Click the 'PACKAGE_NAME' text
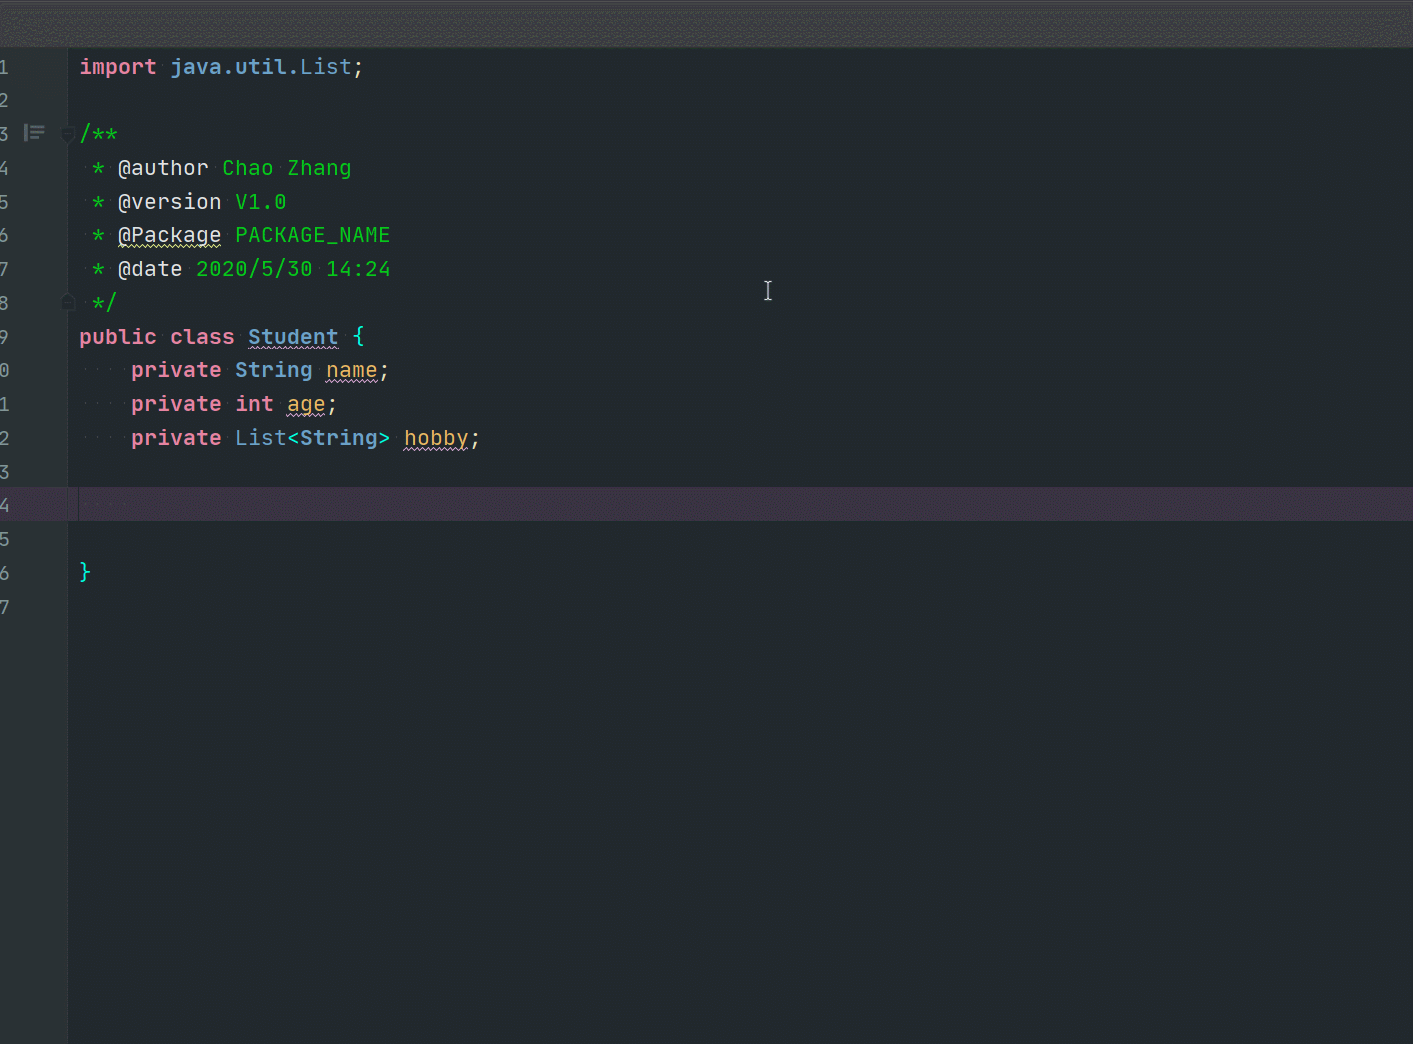This screenshot has width=1413, height=1044. click(313, 235)
